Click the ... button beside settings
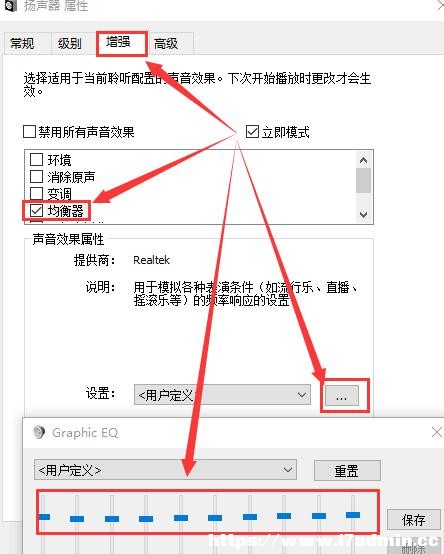Image resolution: width=444 pixels, height=554 pixels. pyautogui.click(x=342, y=396)
